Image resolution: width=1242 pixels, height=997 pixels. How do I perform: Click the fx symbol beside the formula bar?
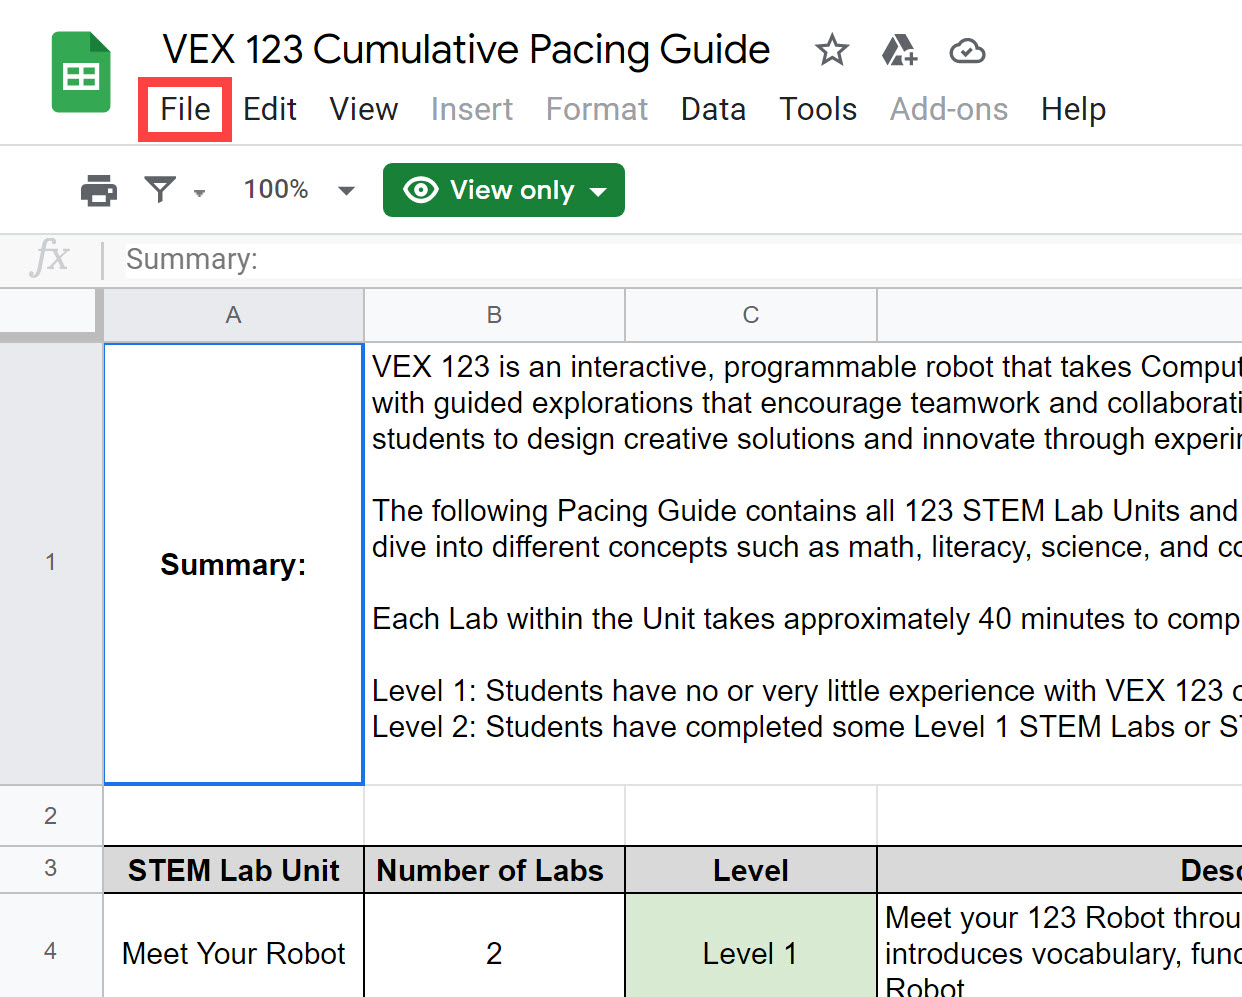(x=51, y=259)
